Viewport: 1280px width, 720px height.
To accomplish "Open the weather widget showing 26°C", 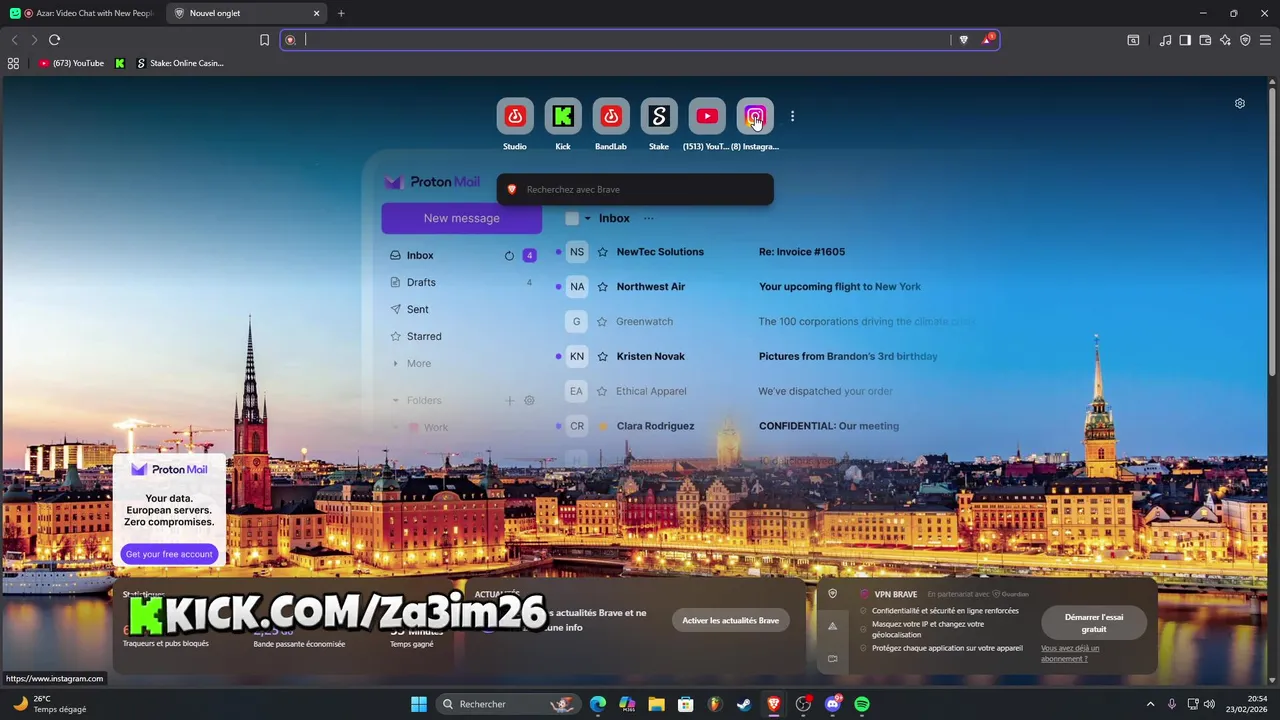I will [48, 704].
